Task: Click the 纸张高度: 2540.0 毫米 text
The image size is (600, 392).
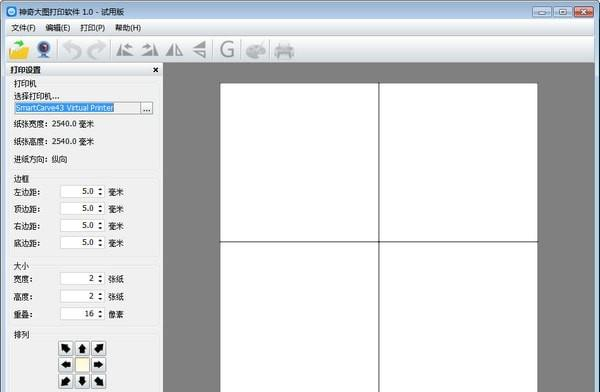Action: 54,141
